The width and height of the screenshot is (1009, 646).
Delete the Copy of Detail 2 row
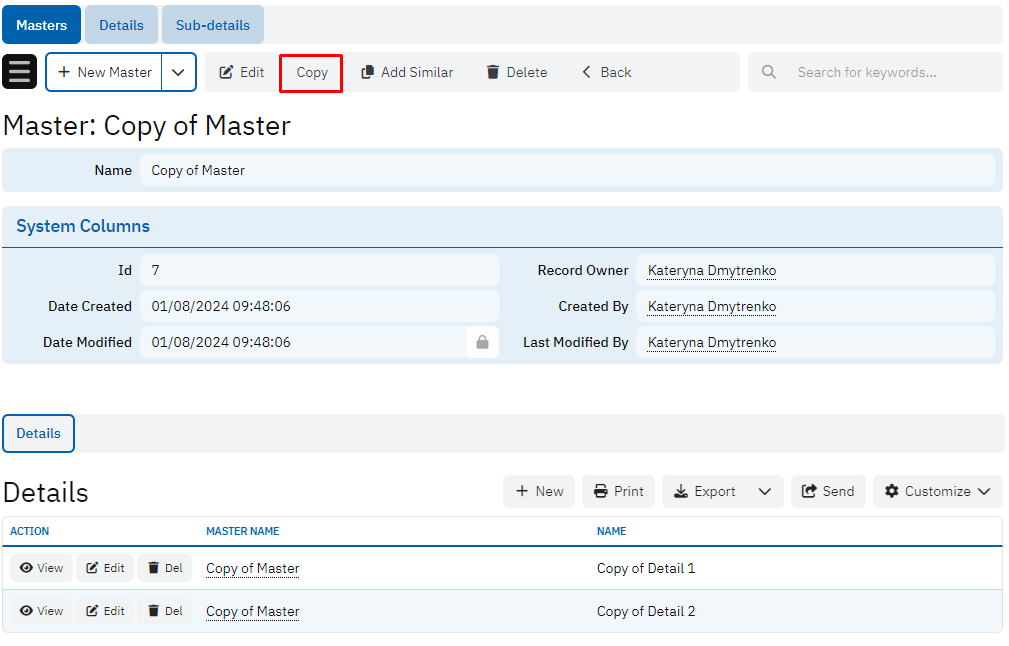point(165,611)
